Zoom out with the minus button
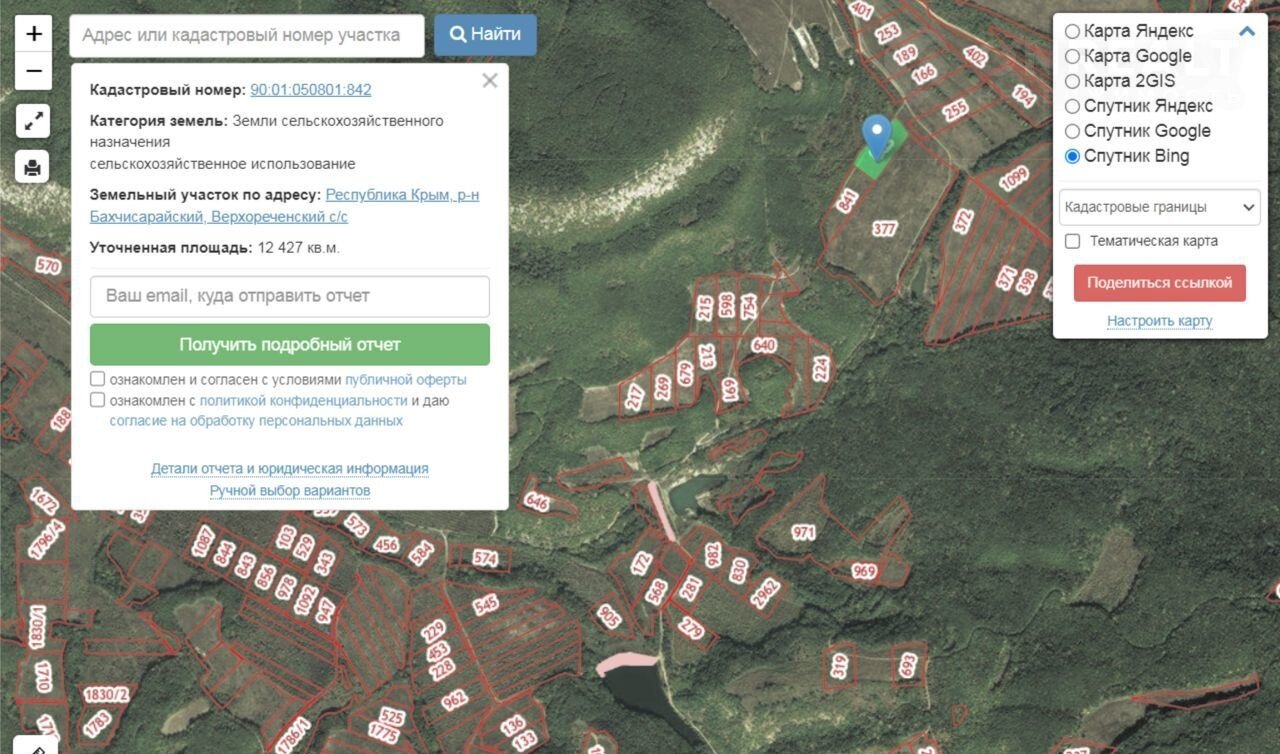1280x754 pixels. point(34,71)
